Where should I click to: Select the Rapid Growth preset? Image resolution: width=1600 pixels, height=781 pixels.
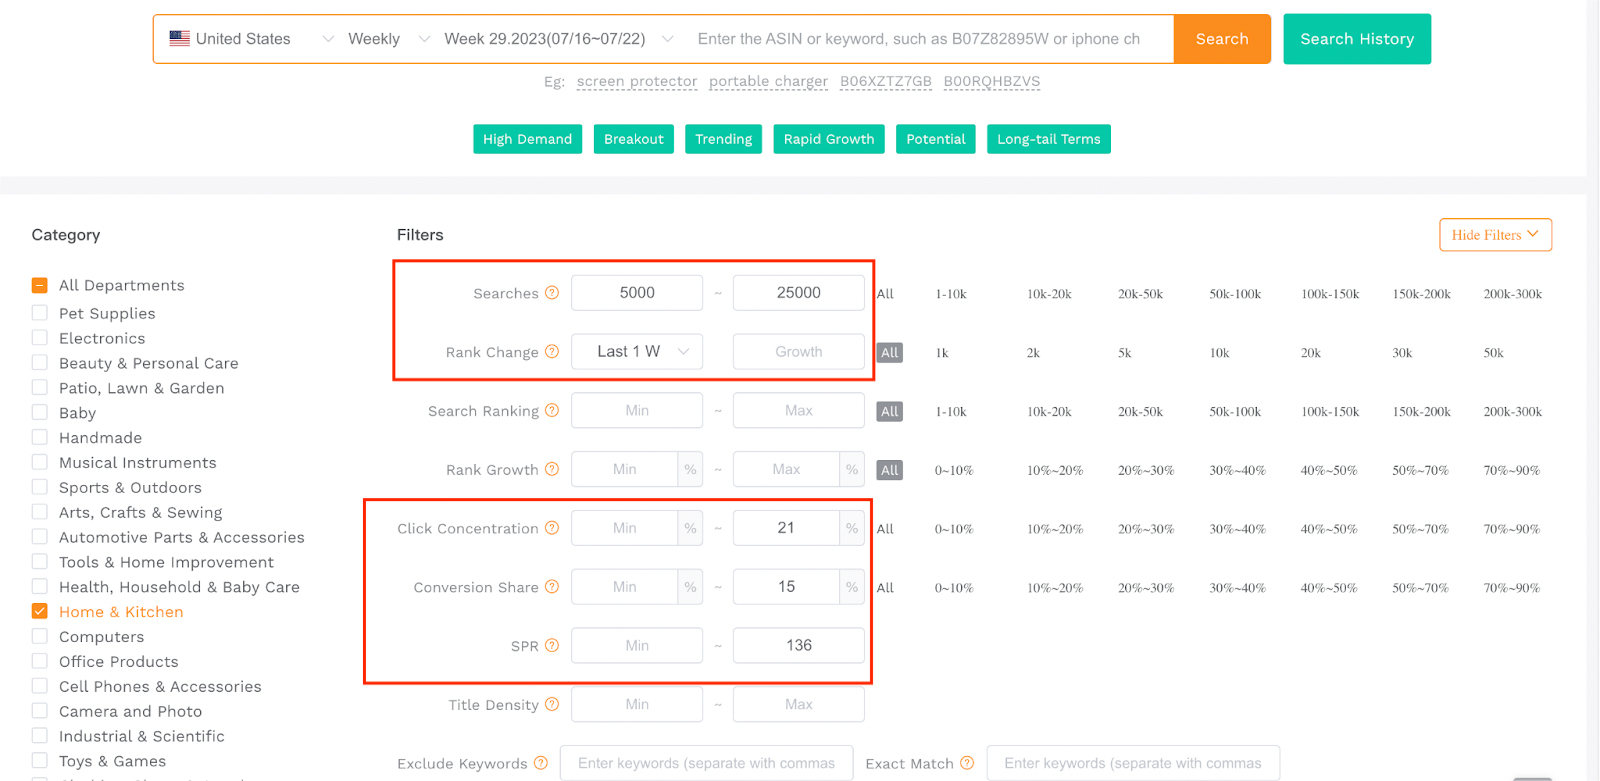(x=829, y=139)
